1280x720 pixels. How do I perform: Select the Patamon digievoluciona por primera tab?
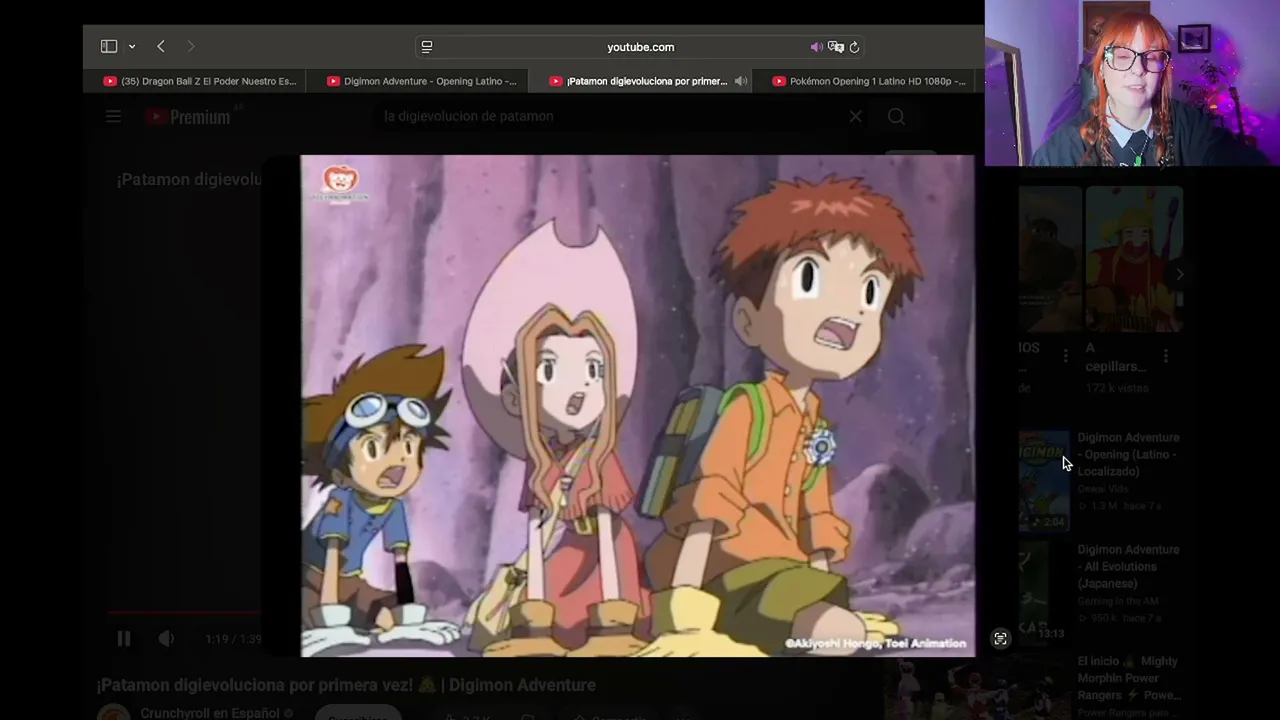click(x=639, y=81)
